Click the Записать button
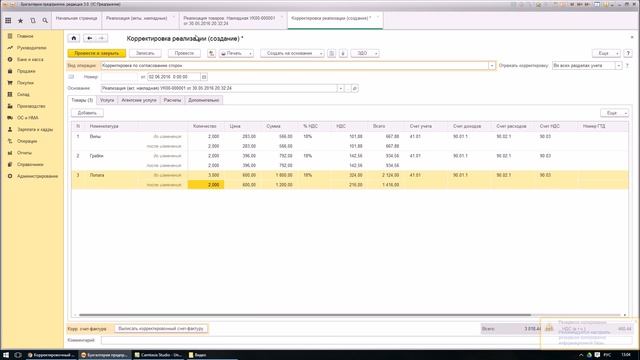Image resolution: width=640 pixels, height=360 pixels. pyautogui.click(x=145, y=53)
